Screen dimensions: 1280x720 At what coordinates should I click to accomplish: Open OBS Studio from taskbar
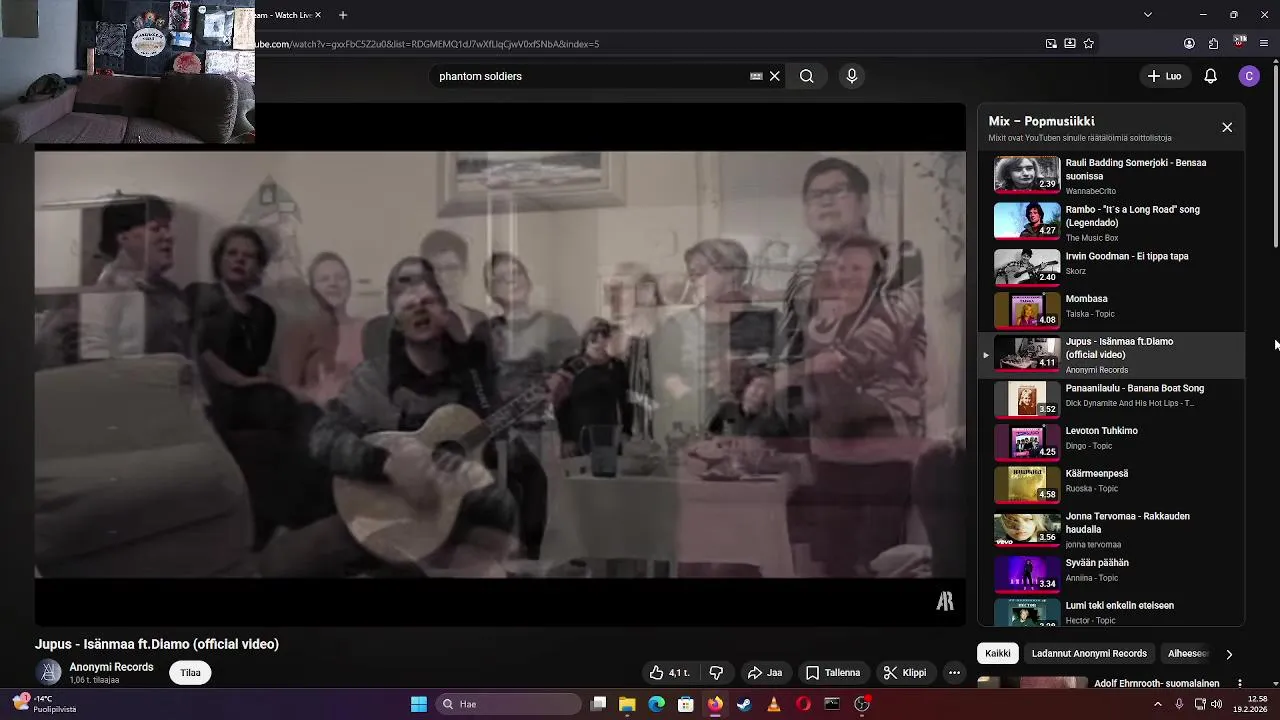tap(862, 704)
